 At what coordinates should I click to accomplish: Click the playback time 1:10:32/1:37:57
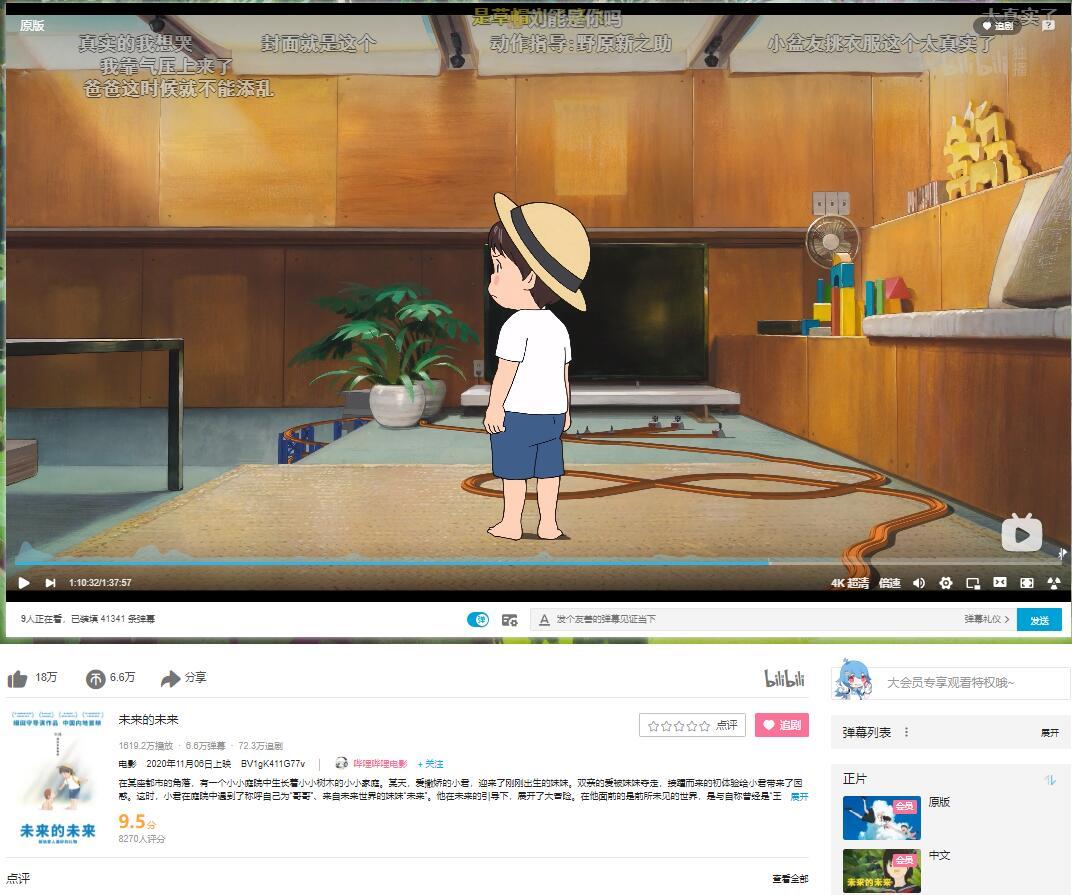tap(100, 583)
